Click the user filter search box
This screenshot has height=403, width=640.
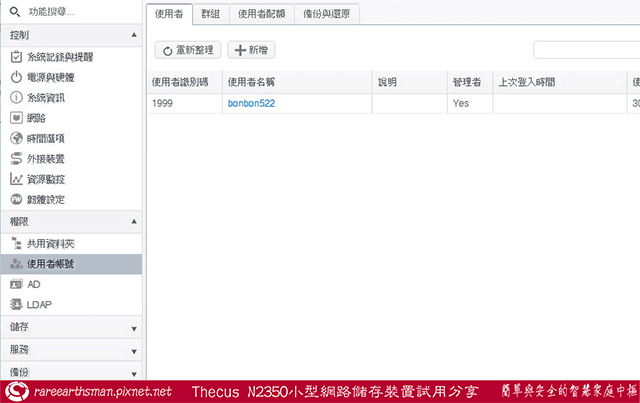coord(587,50)
